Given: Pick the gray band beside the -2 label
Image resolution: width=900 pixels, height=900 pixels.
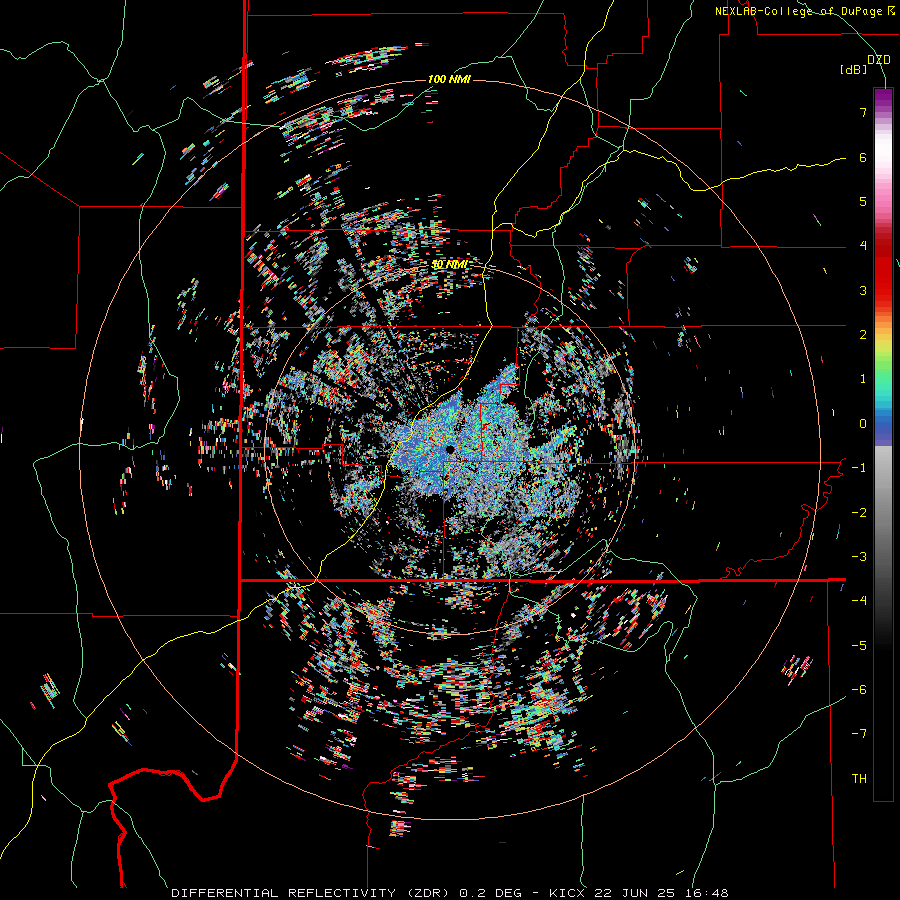Looking at the screenshot, I should pyautogui.click(x=883, y=513).
